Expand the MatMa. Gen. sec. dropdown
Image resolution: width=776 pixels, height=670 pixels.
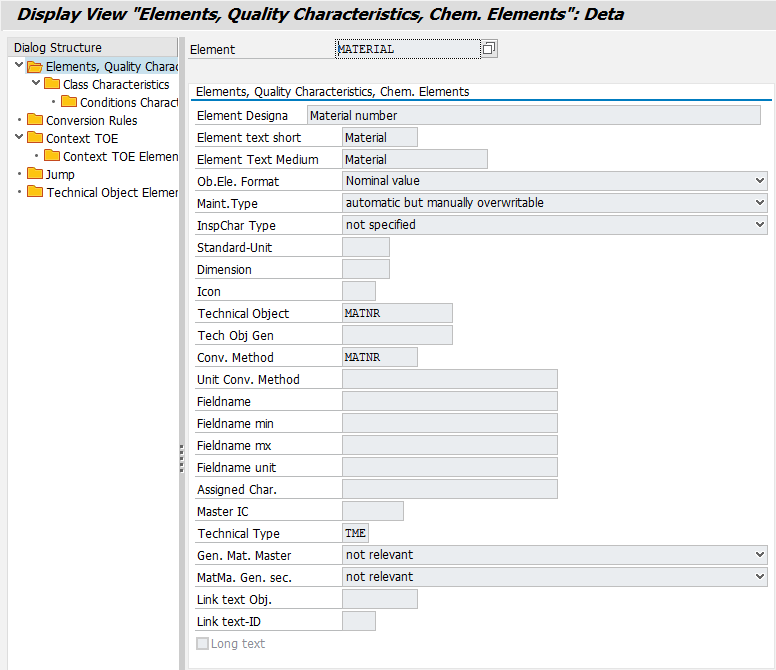(761, 577)
